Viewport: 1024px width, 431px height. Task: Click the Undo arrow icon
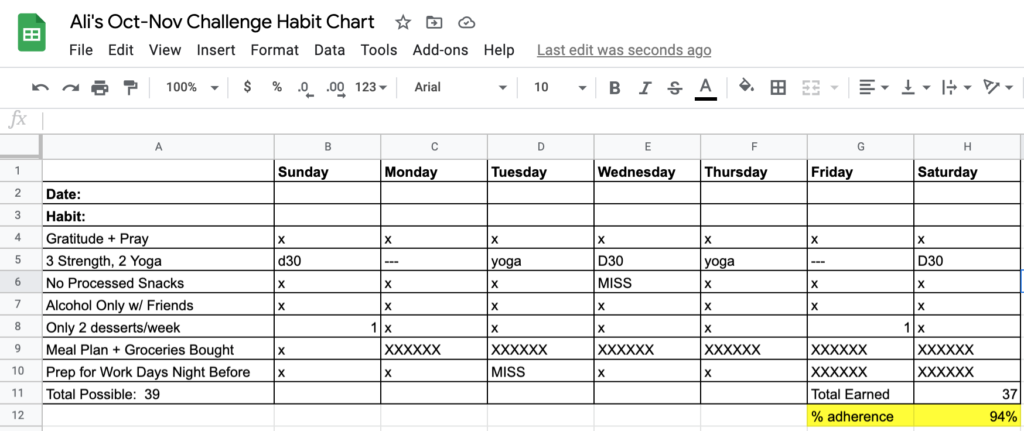click(x=40, y=88)
